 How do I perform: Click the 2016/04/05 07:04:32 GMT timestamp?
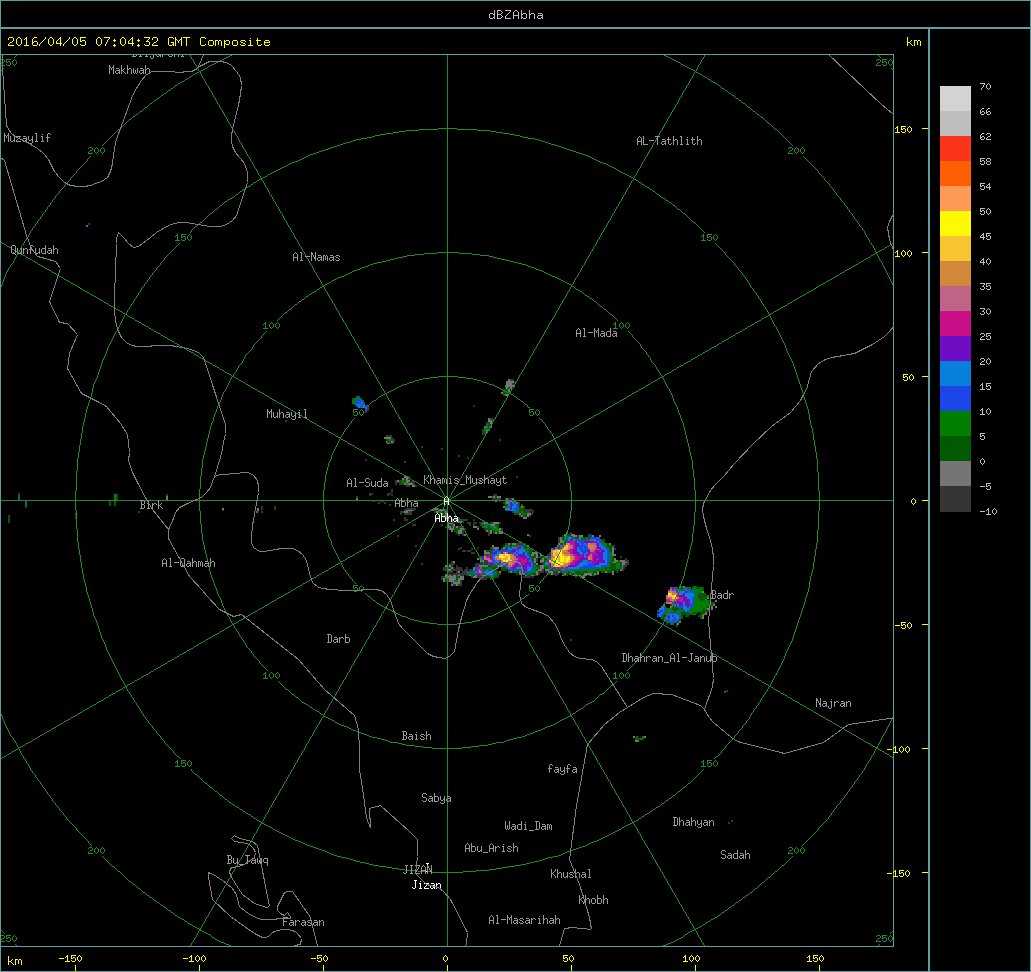pos(99,41)
